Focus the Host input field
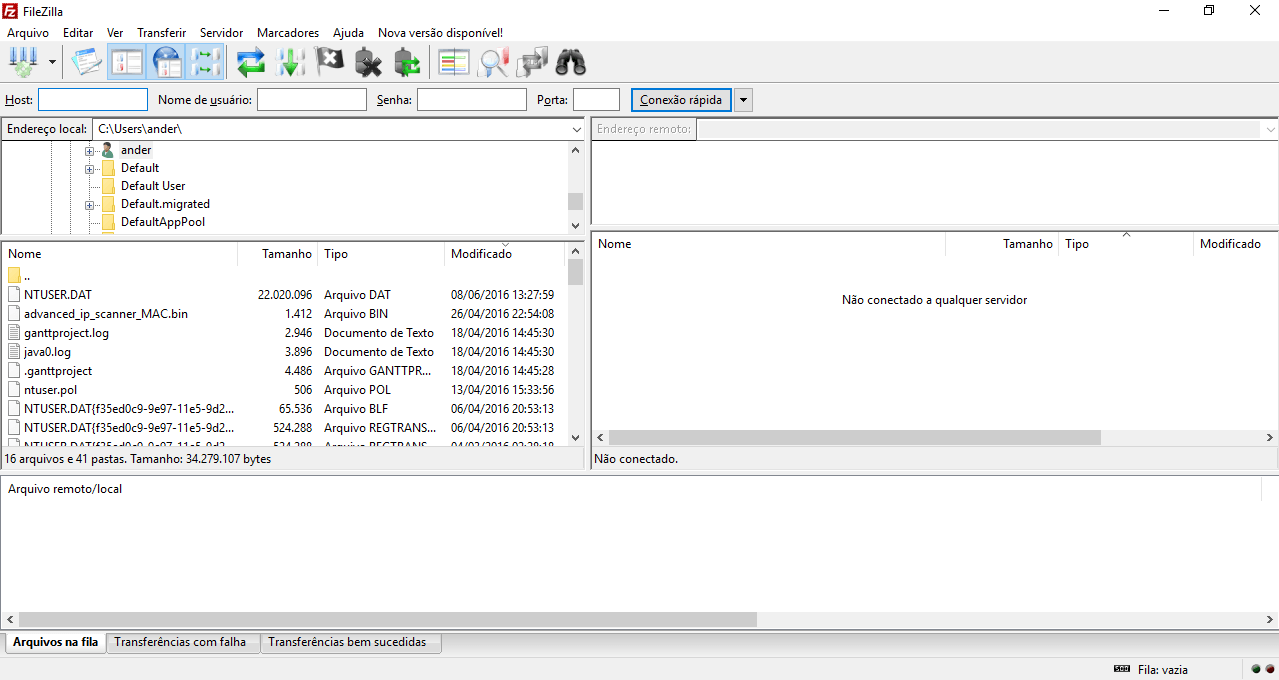This screenshot has height=680, width=1279. pyautogui.click(x=93, y=100)
